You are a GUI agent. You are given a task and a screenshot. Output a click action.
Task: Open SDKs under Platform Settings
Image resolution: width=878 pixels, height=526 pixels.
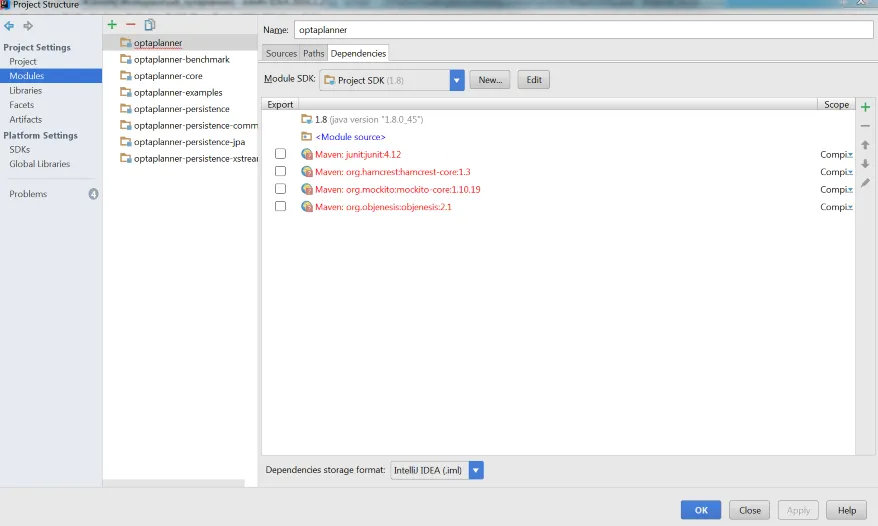pyautogui.click(x=20, y=150)
